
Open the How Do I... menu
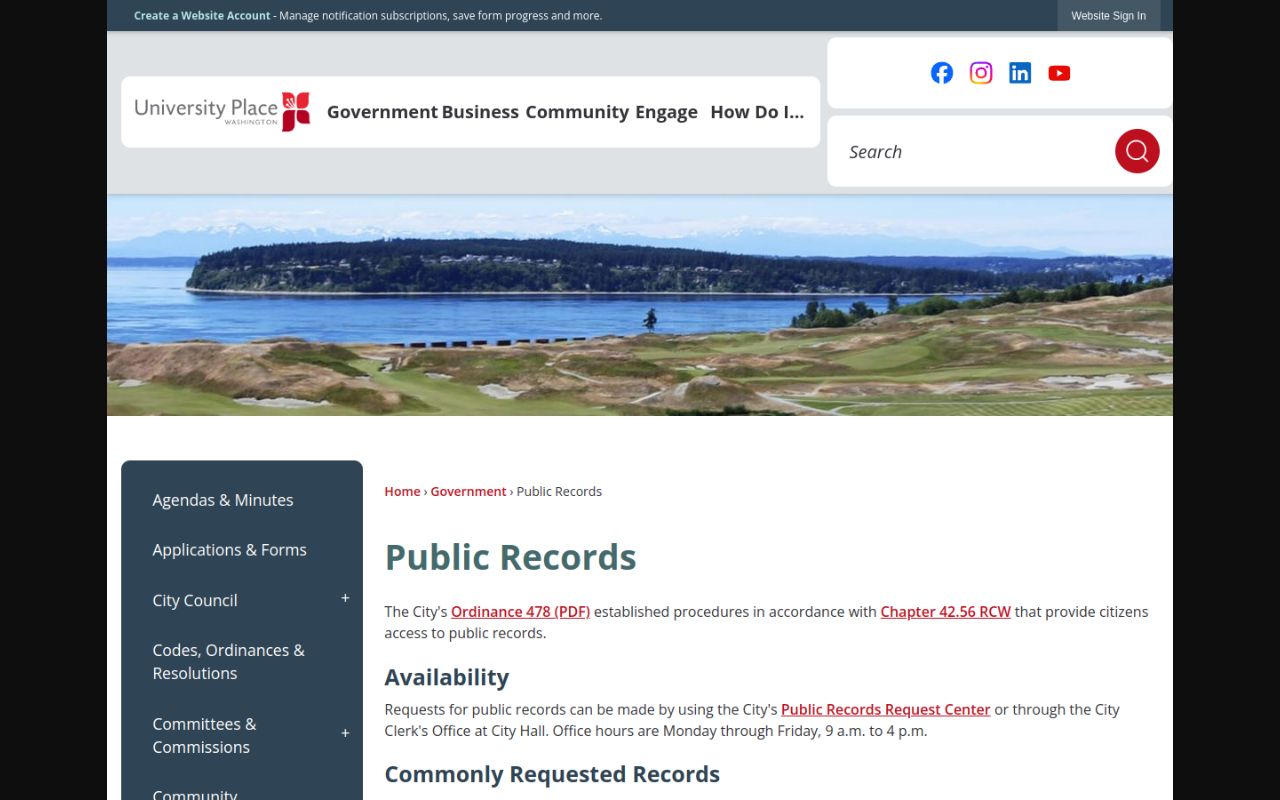click(x=757, y=112)
